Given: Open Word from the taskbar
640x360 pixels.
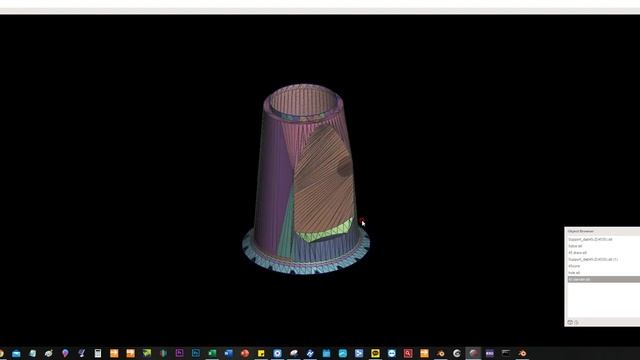Looking at the screenshot, I should click(228, 353).
